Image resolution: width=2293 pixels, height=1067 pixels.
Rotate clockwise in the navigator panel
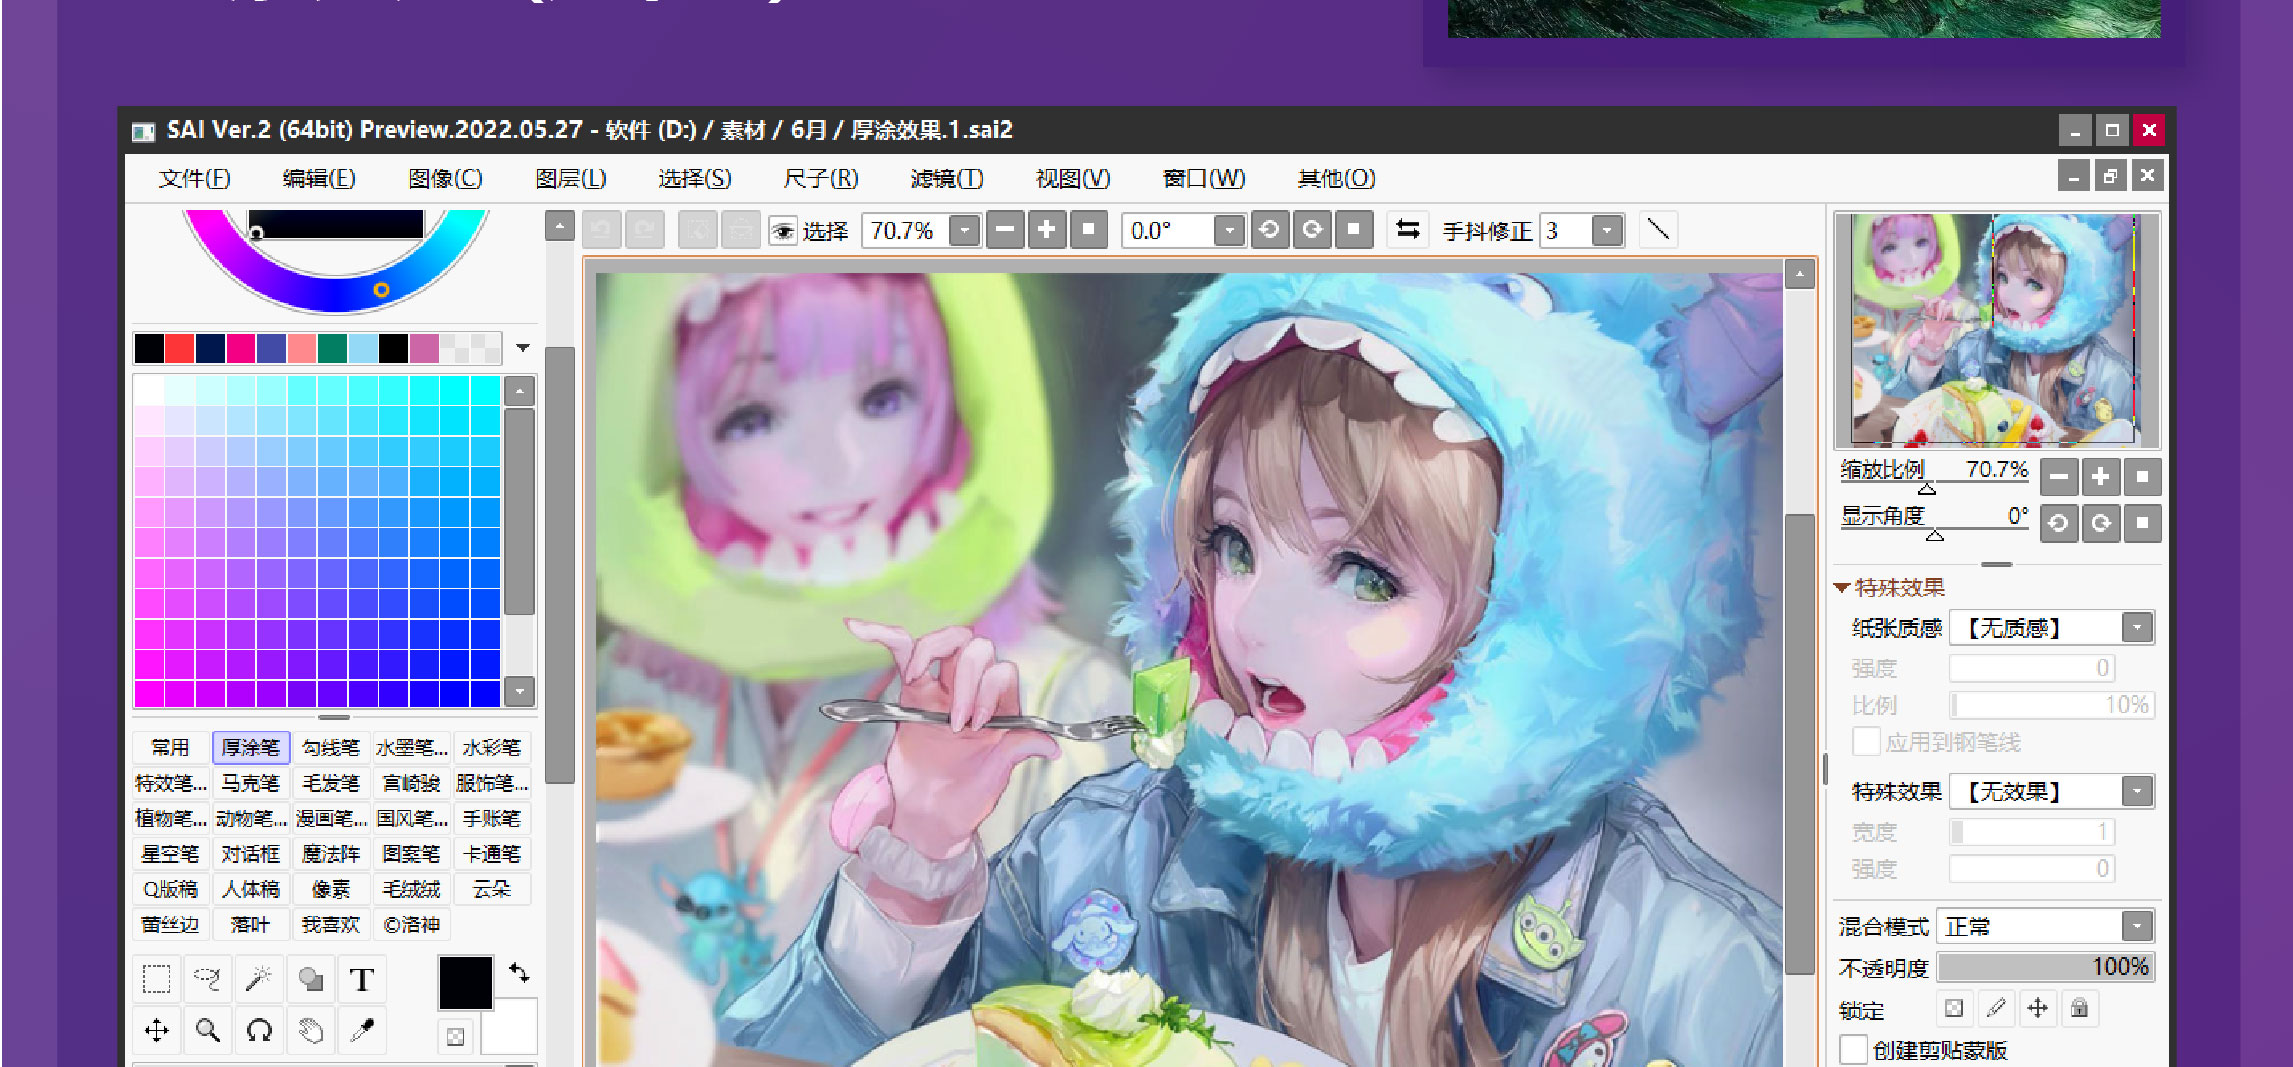pos(2100,523)
